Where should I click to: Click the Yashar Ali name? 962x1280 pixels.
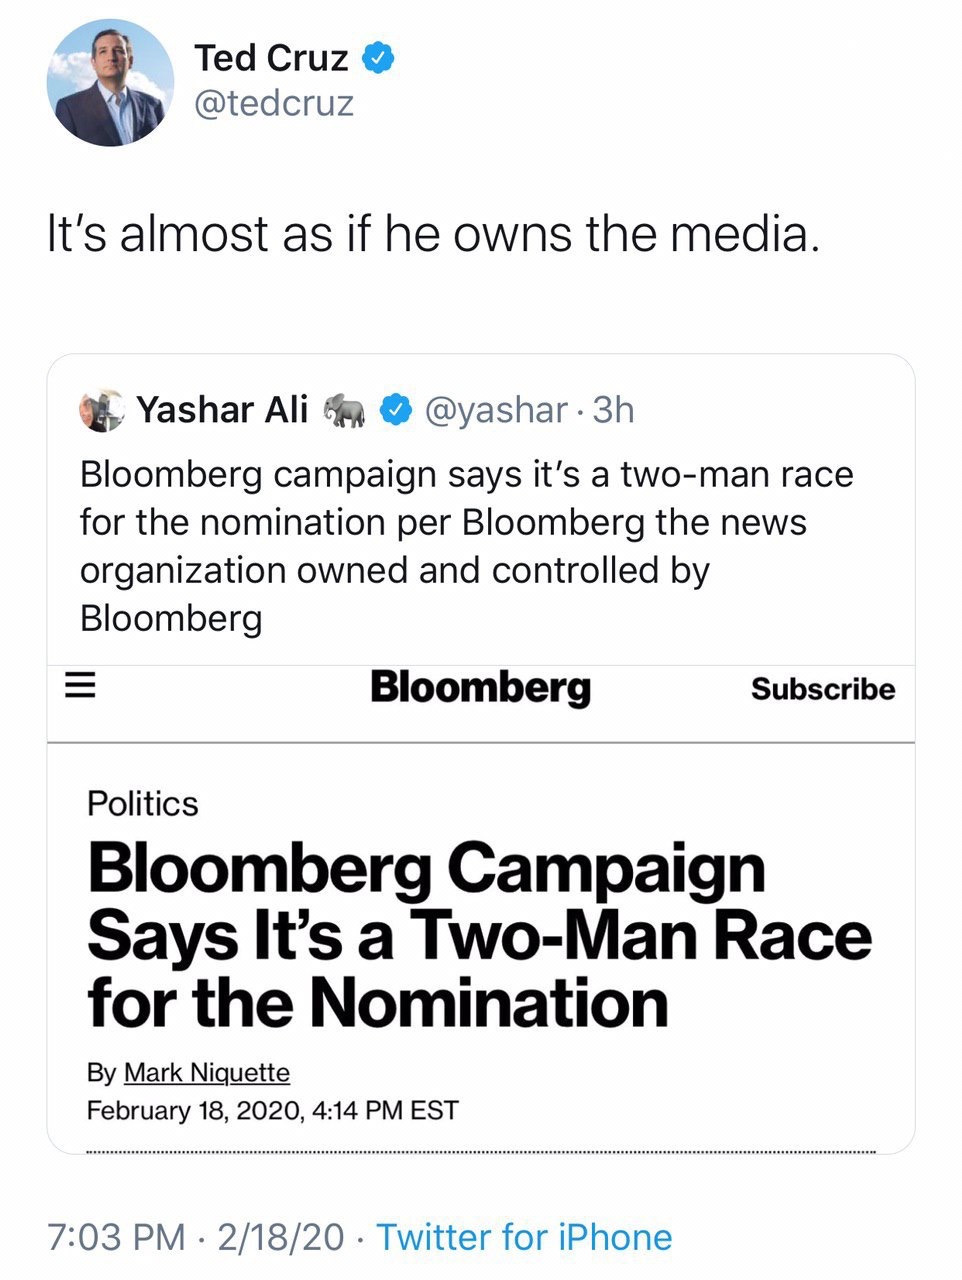[222, 410]
